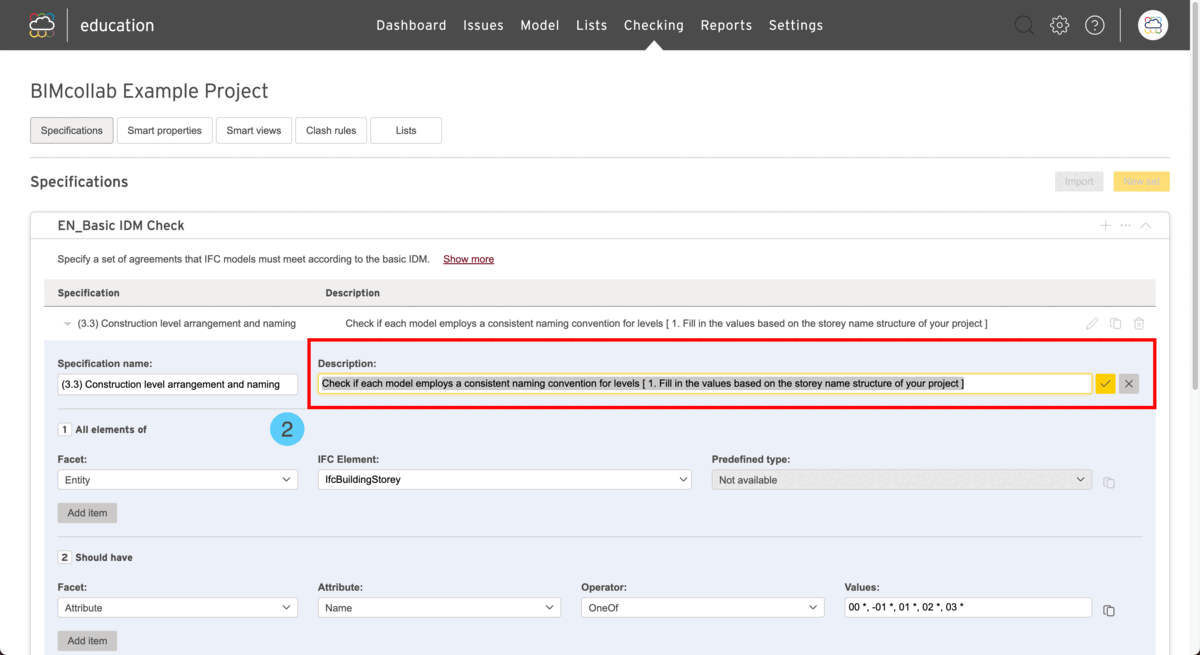The height and width of the screenshot is (655, 1200).
Task: Click the Should have section label
Action: point(104,558)
